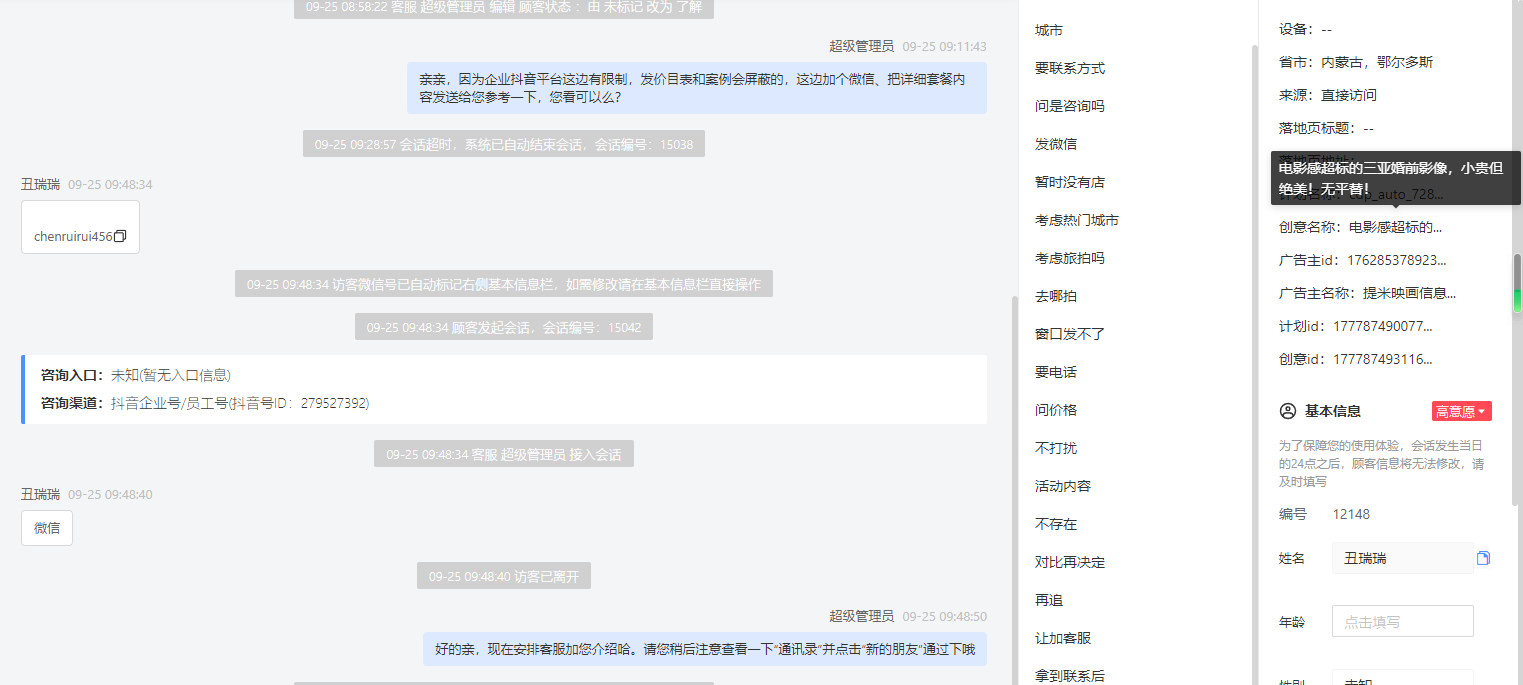Click the 超级管理员 sender name at 09:48:50

pyautogui.click(x=861, y=616)
